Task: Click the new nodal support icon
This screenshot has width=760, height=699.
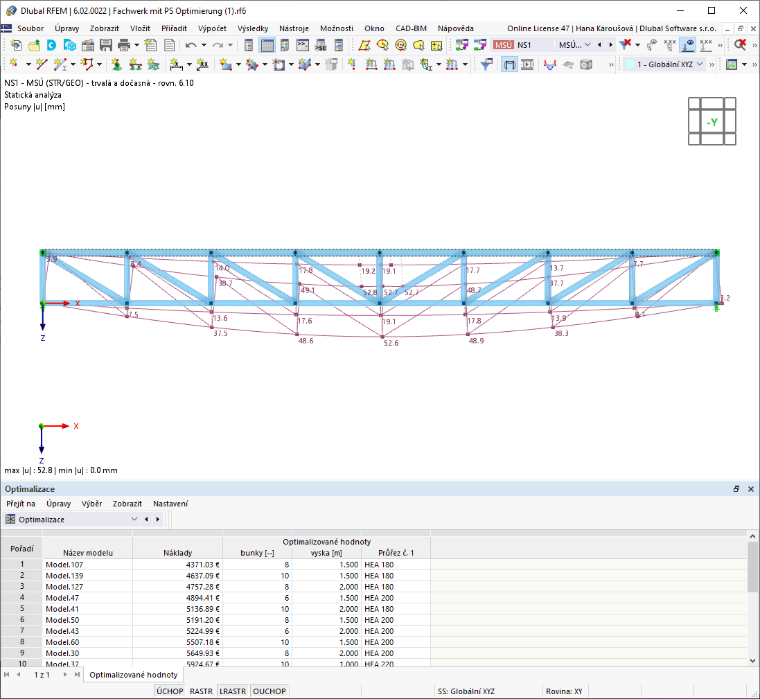Action: pos(116,64)
